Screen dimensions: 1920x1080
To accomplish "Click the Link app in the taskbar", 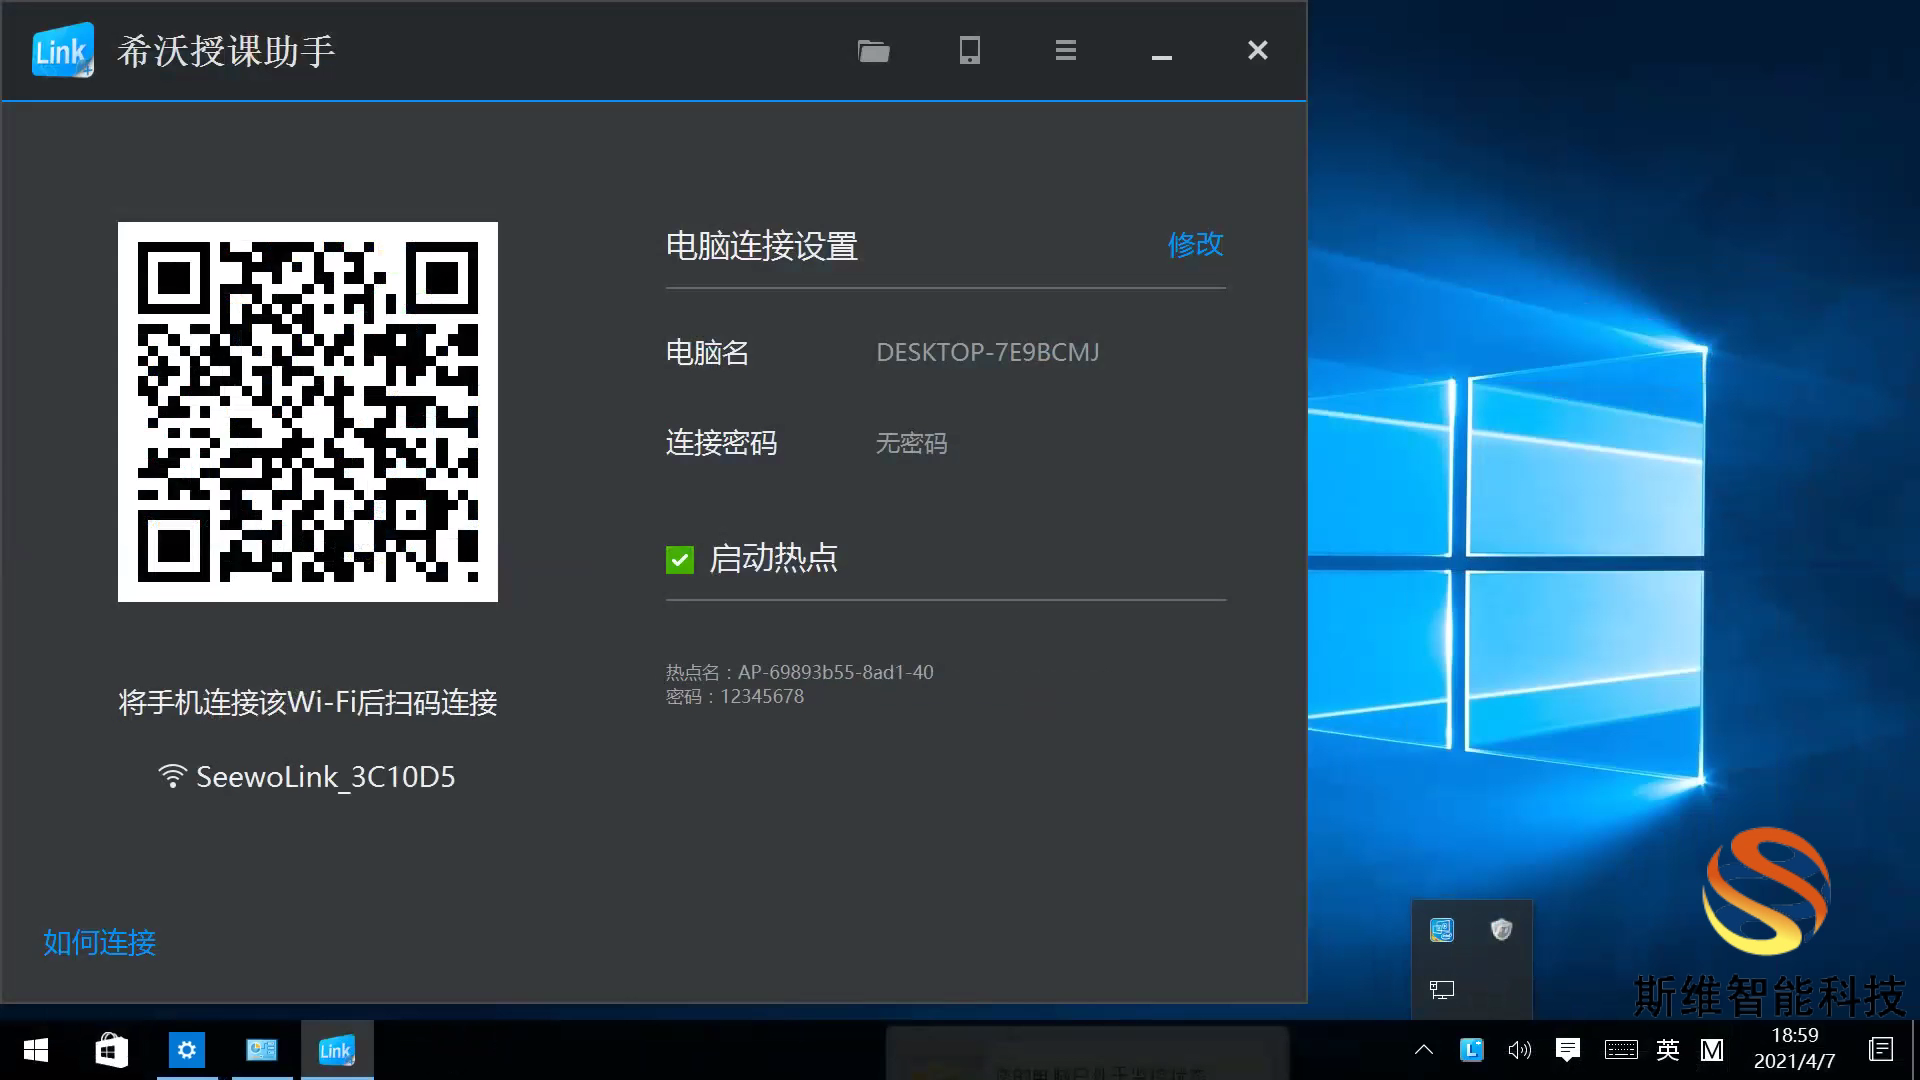I will pyautogui.click(x=337, y=1050).
